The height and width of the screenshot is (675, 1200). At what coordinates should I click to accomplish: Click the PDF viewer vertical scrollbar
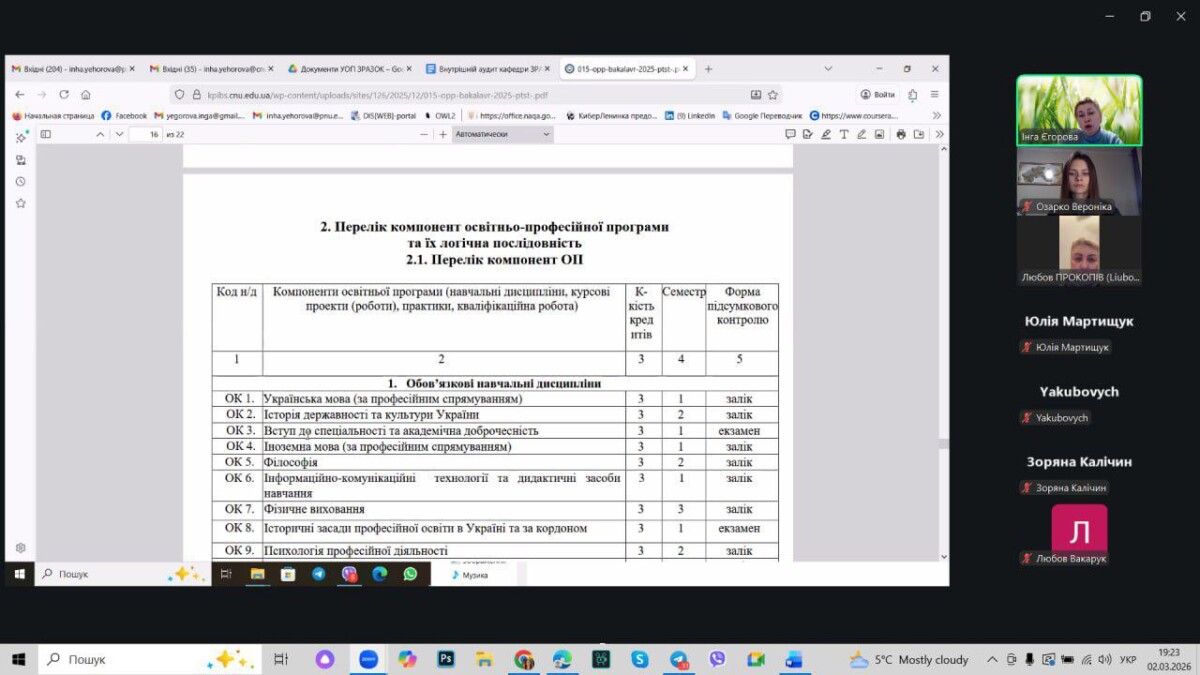pyautogui.click(x=943, y=350)
